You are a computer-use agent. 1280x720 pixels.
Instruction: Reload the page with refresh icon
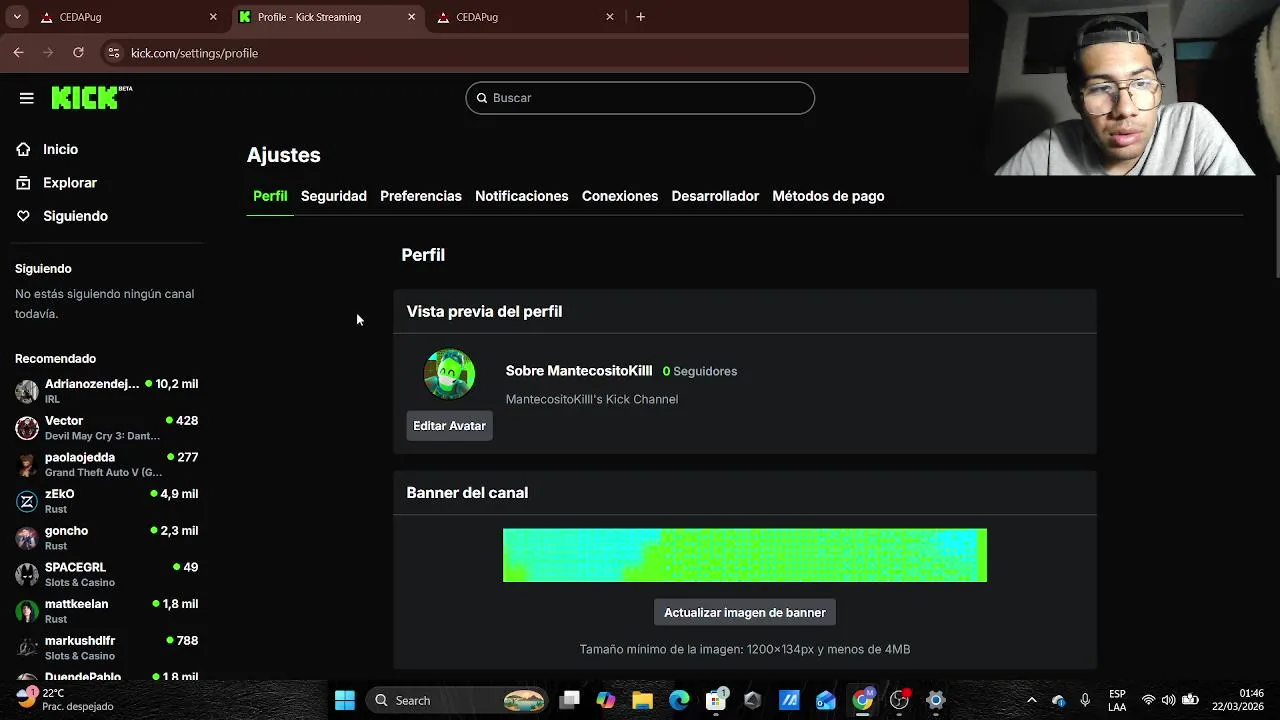(x=78, y=53)
